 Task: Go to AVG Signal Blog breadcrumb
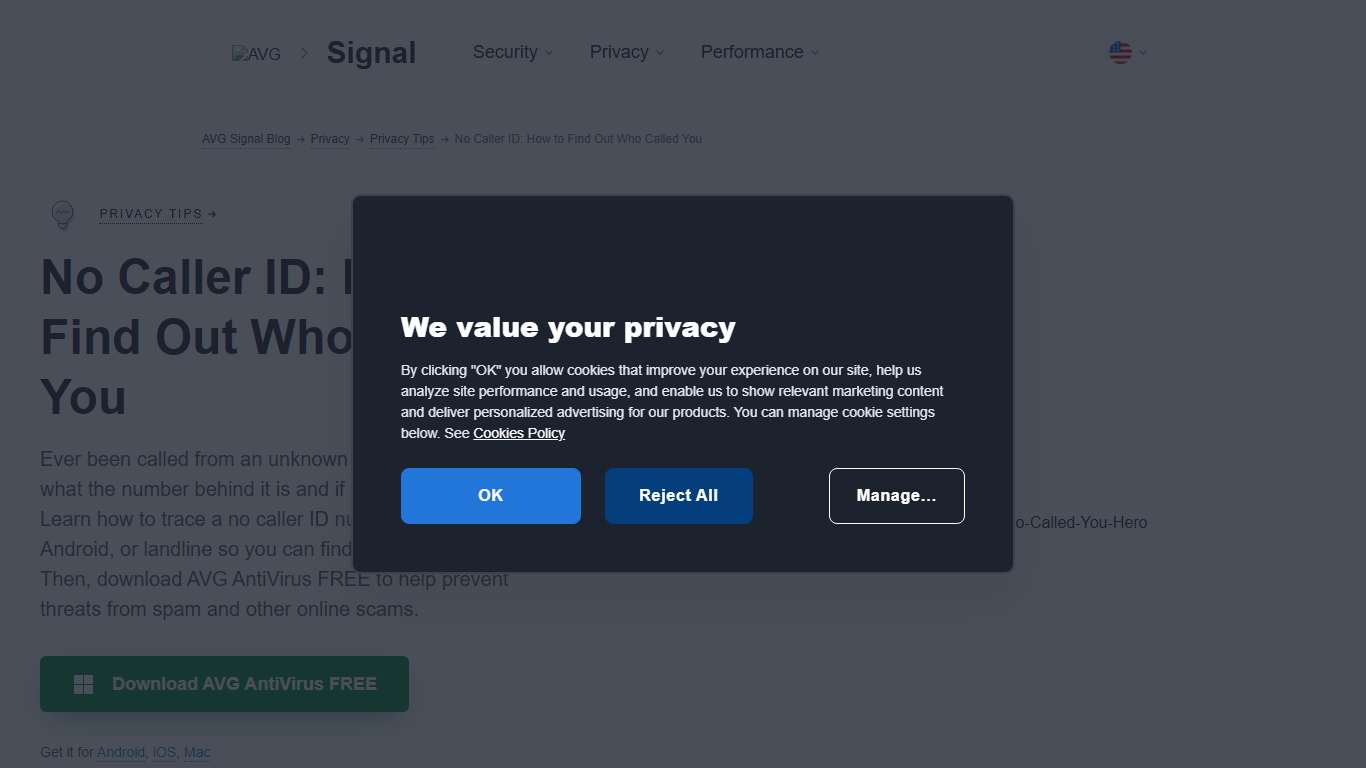(246, 139)
